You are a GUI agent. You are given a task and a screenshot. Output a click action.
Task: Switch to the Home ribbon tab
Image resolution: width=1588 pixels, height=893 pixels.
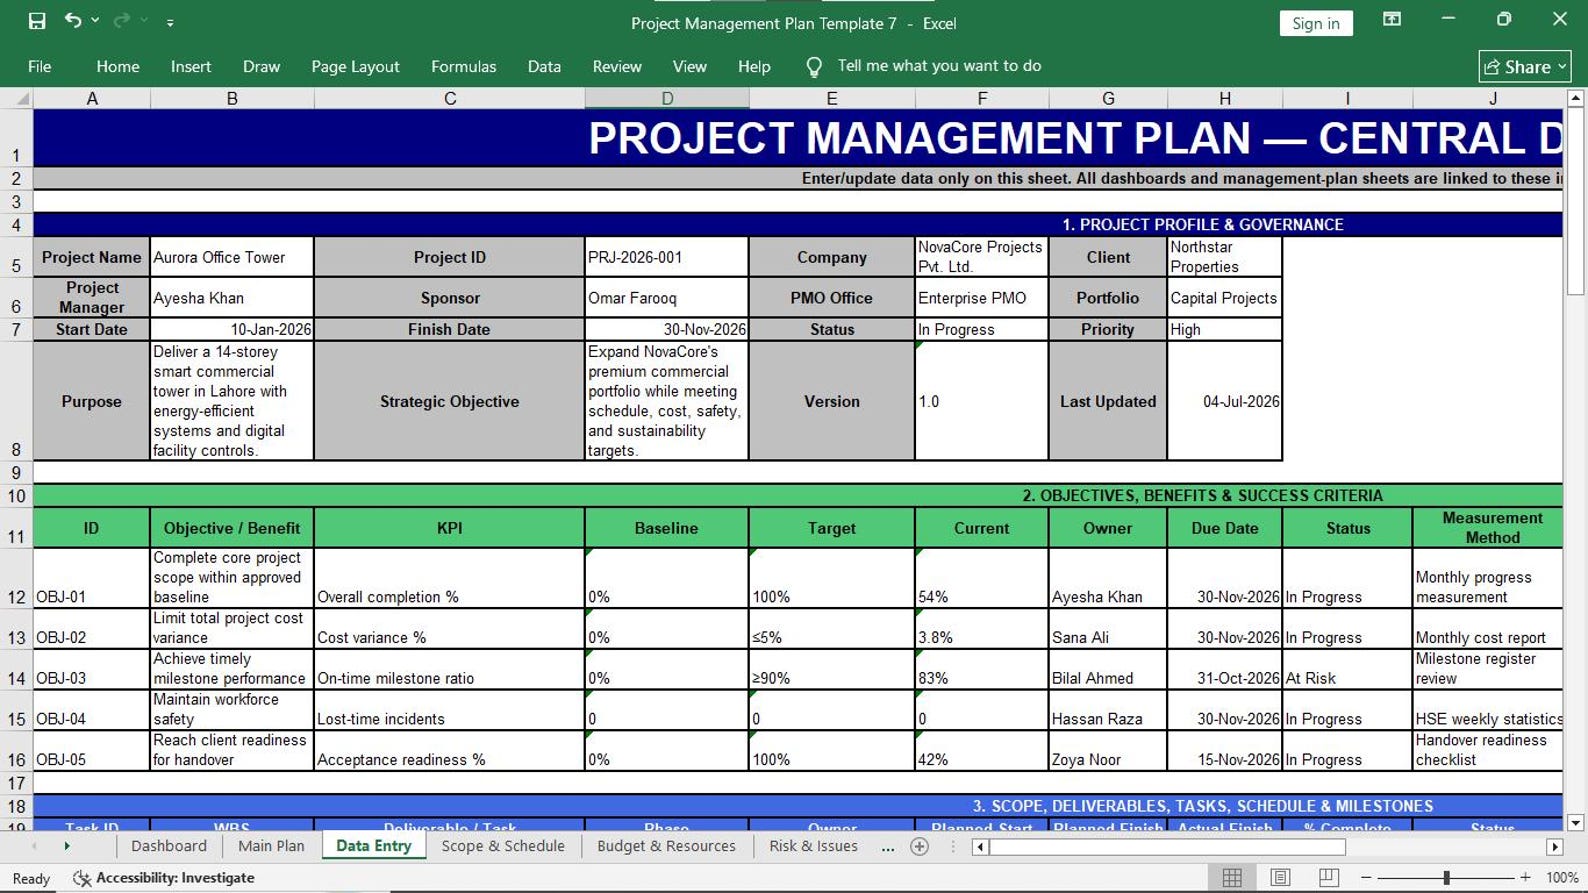(118, 67)
